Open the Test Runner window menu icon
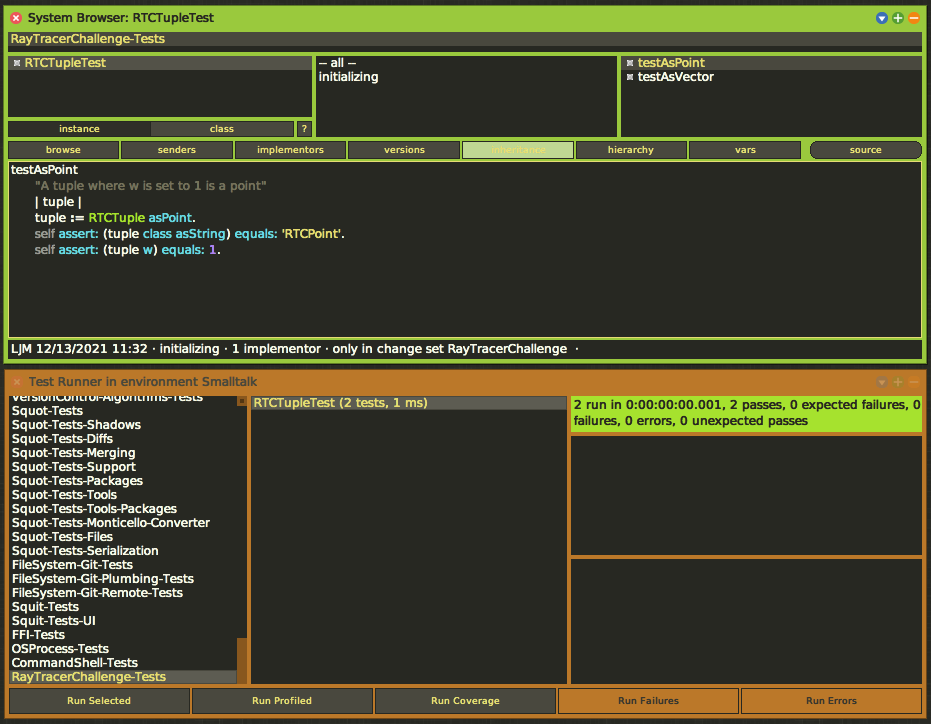 coord(882,382)
